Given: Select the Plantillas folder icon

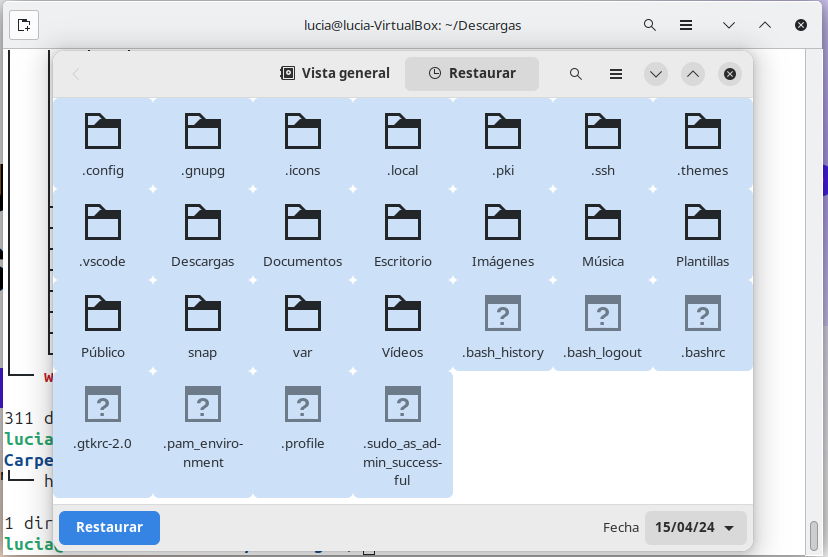Looking at the screenshot, I should (x=702, y=222).
